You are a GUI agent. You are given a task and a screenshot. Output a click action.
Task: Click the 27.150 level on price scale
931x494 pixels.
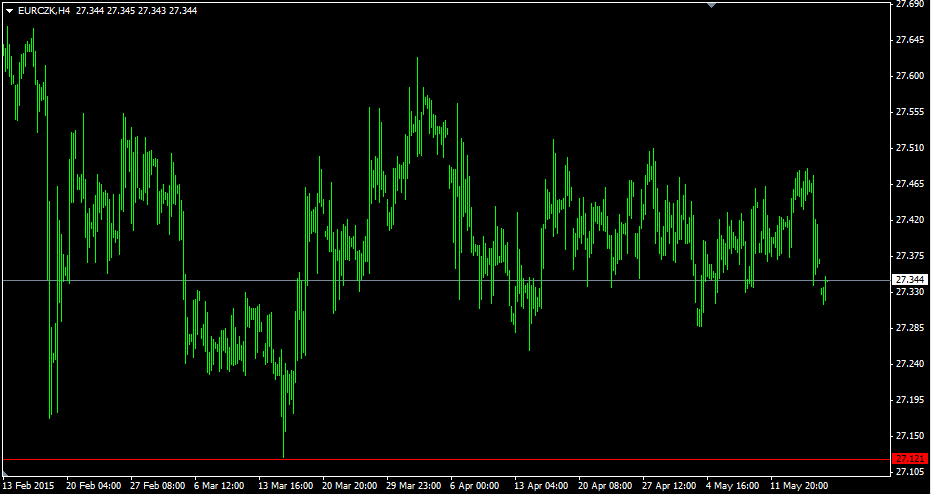click(x=909, y=436)
